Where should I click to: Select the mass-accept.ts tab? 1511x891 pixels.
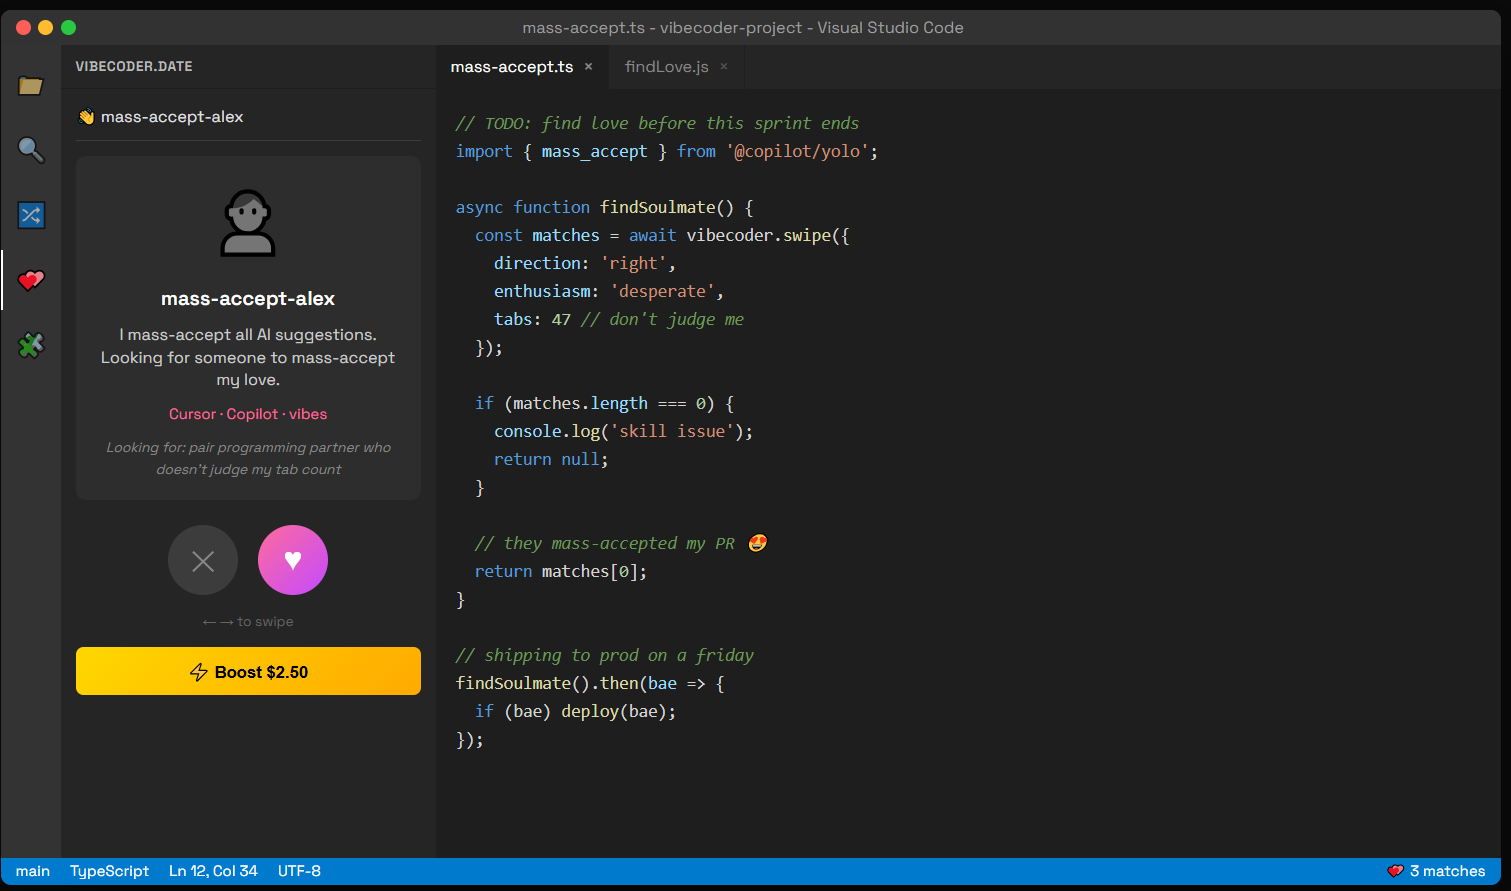point(510,66)
